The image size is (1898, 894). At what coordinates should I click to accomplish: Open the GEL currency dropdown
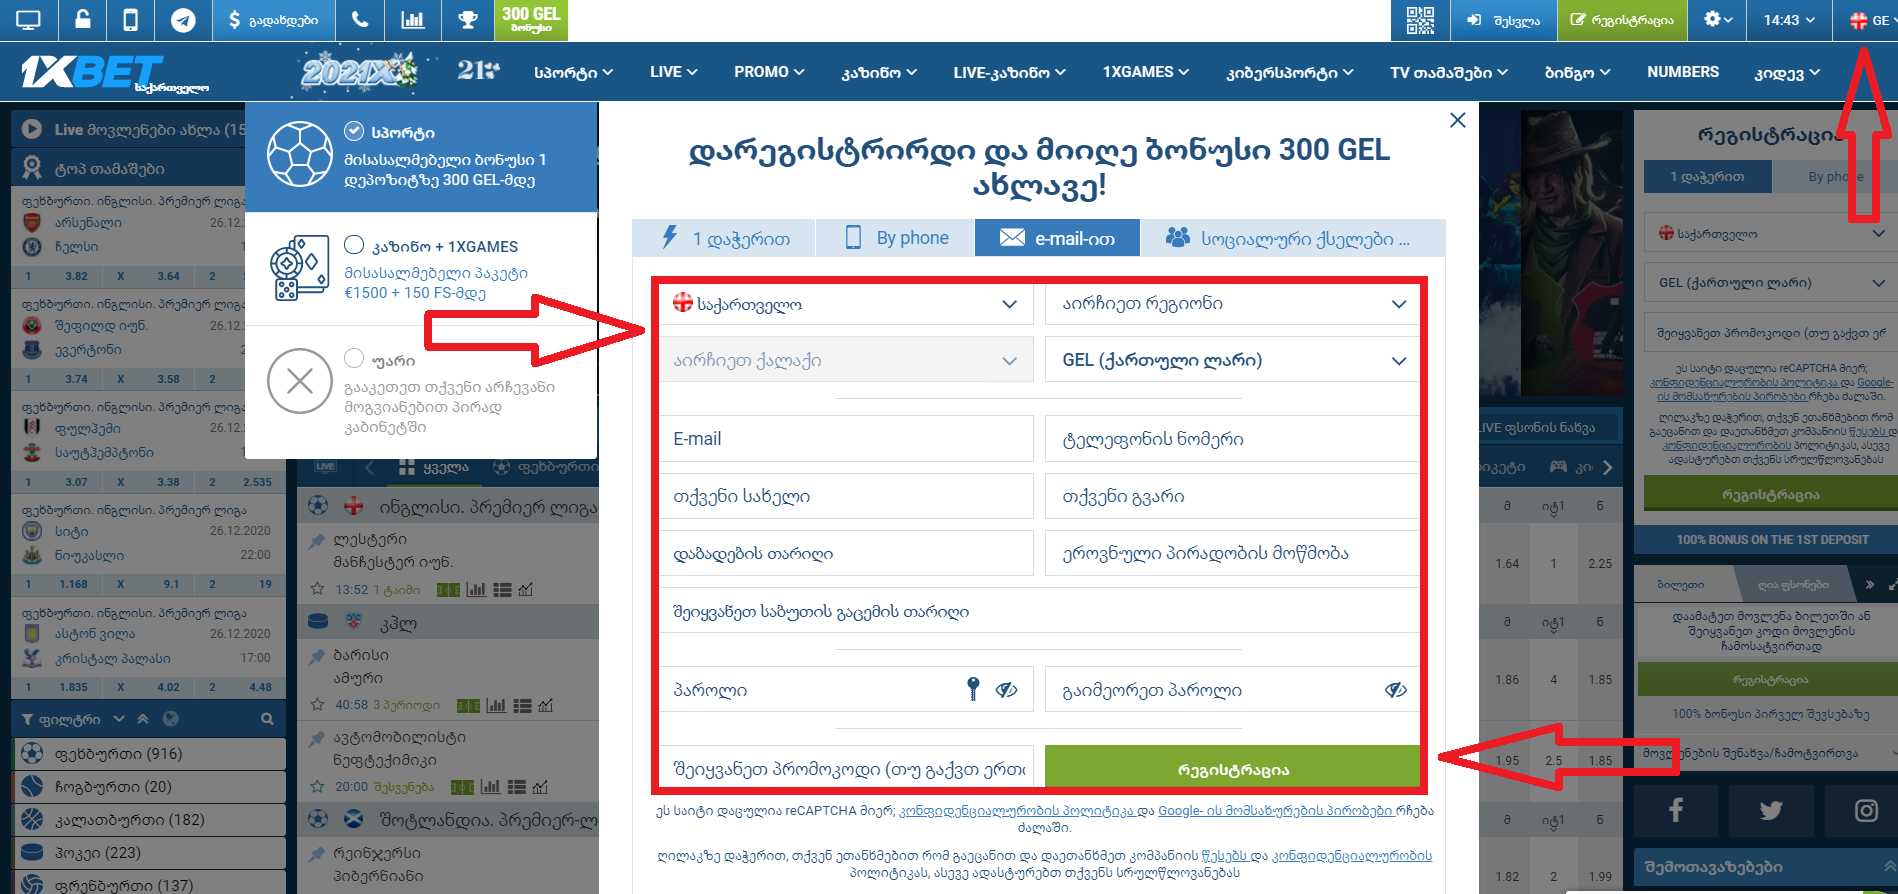pos(1232,360)
